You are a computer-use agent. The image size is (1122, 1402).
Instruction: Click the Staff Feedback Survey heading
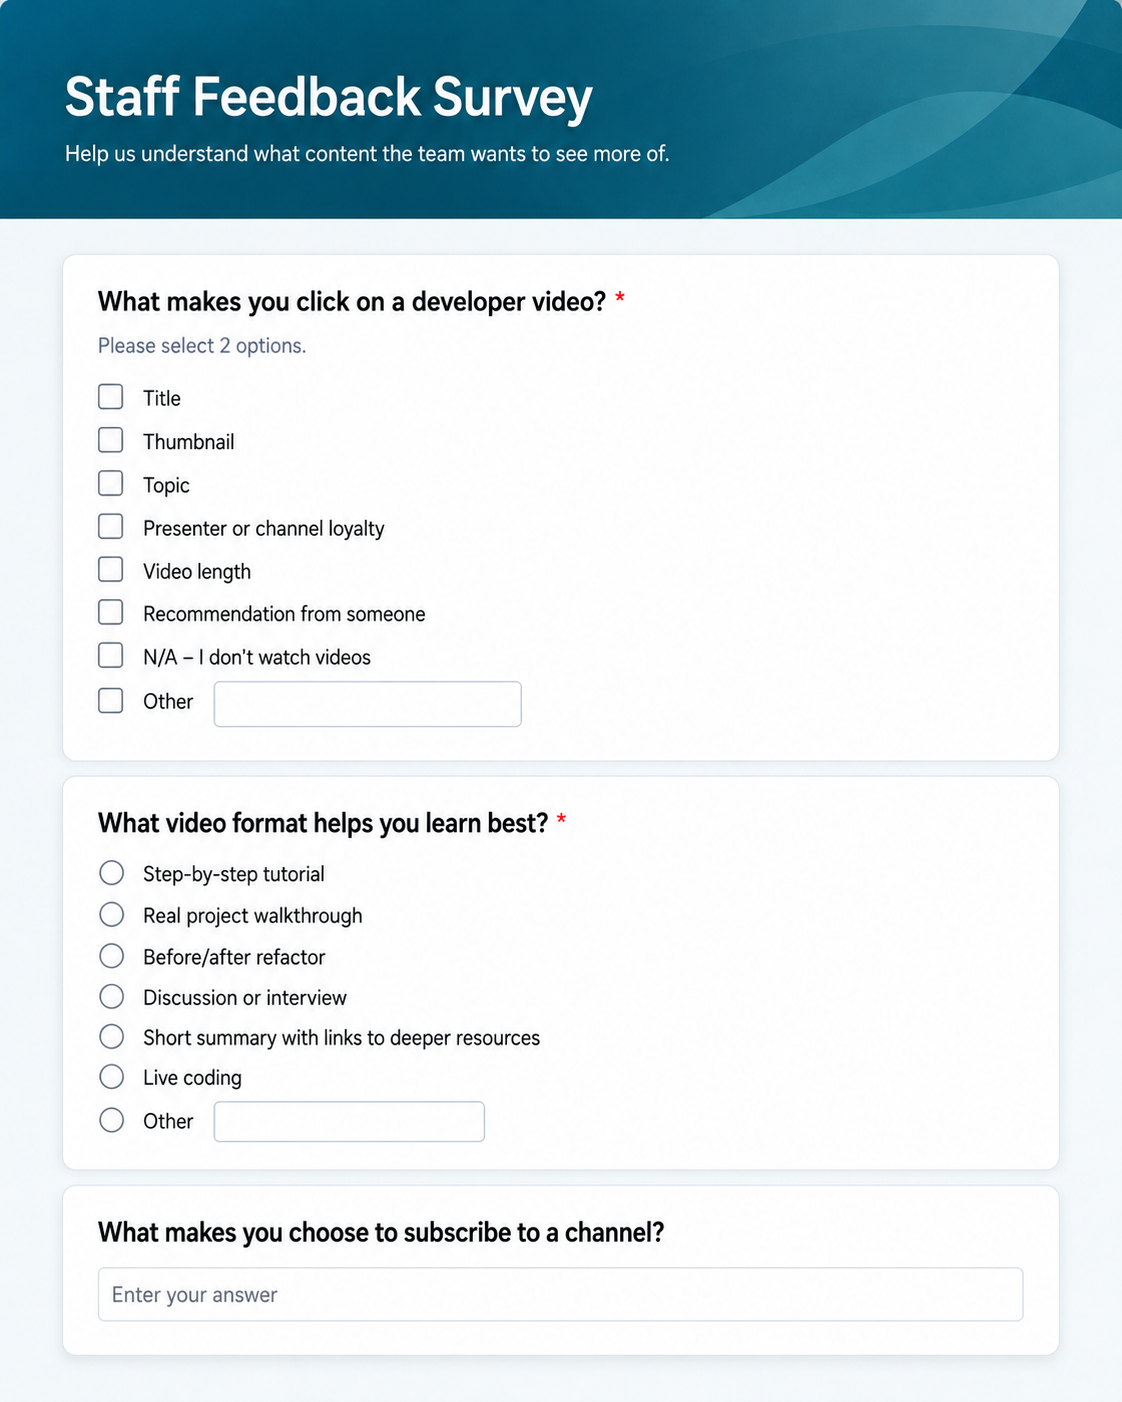[329, 98]
